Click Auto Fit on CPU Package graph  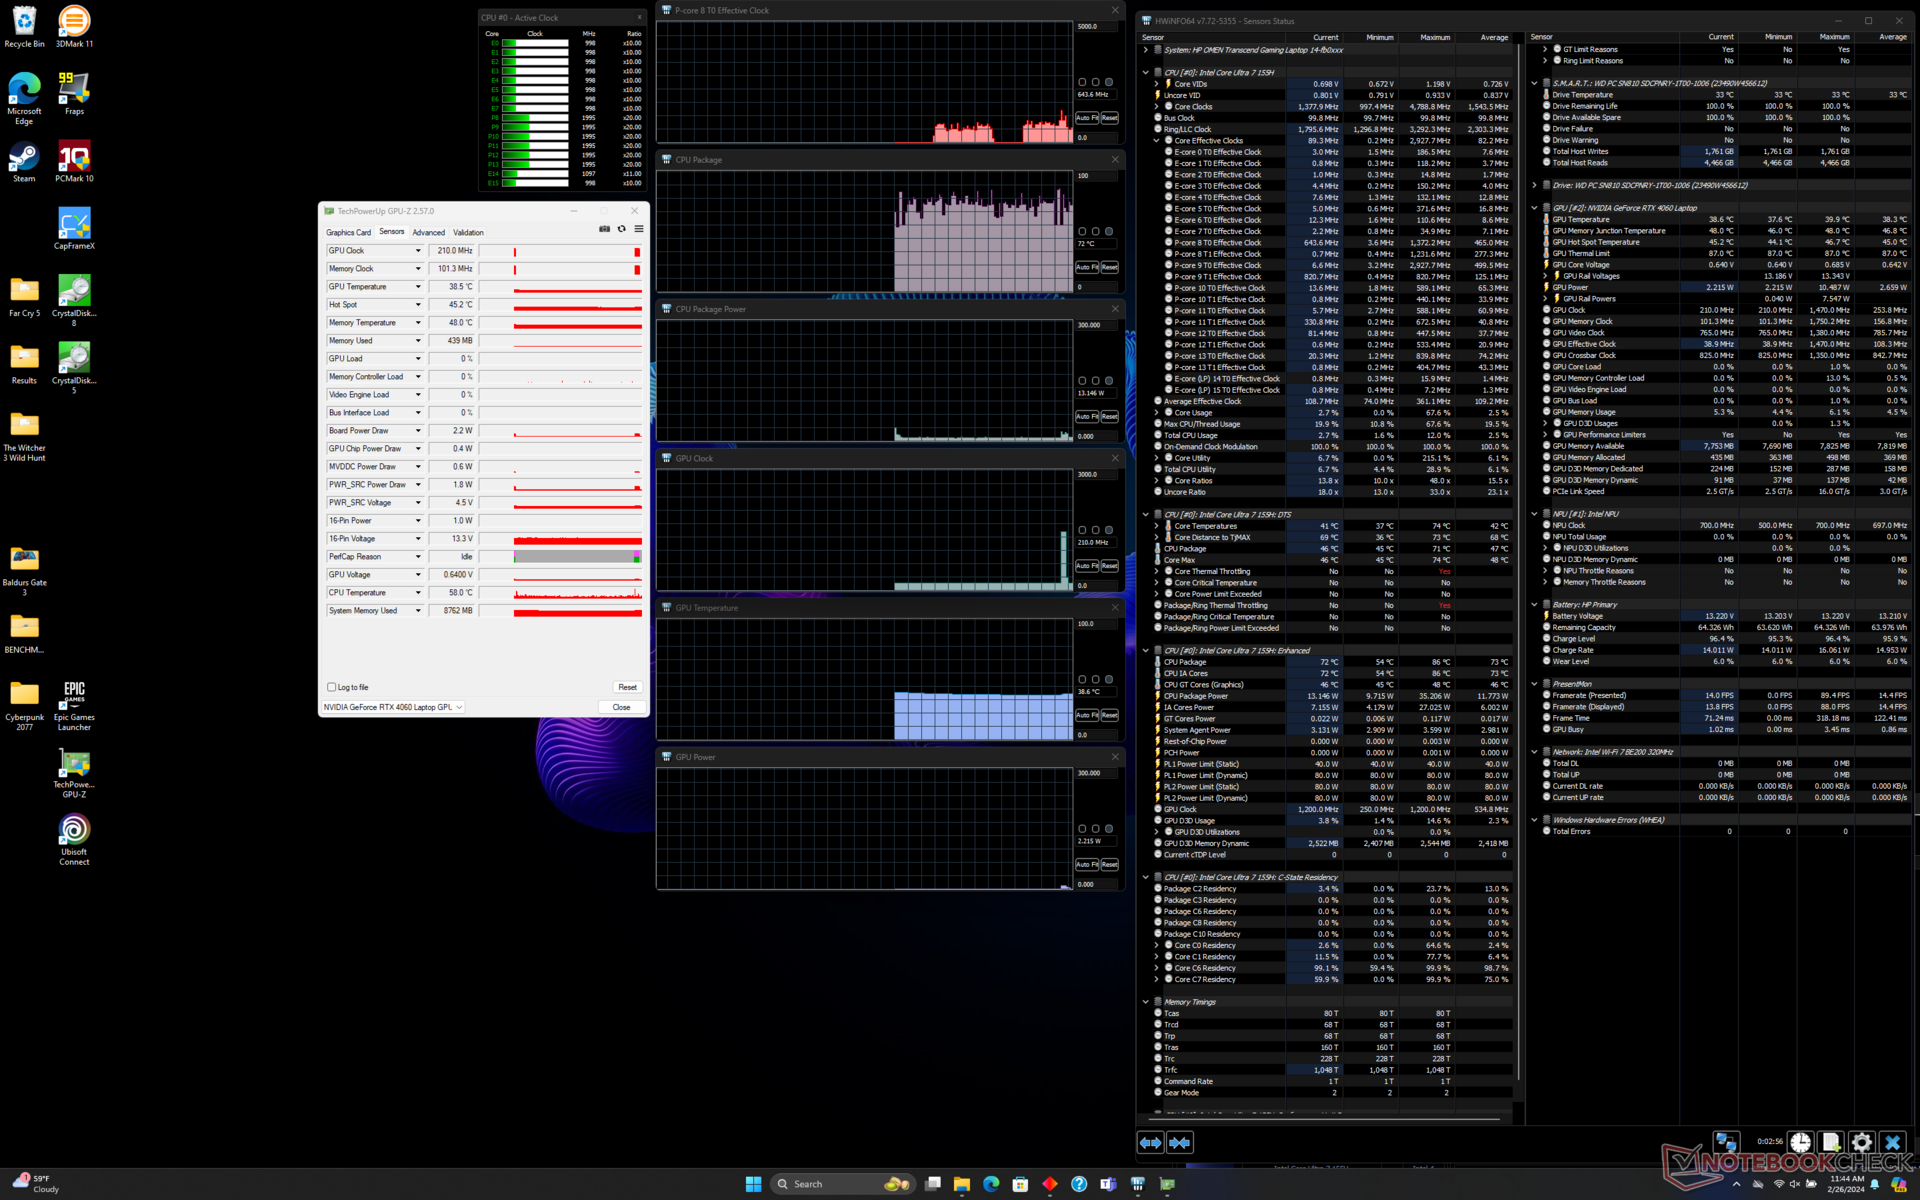(1085, 267)
